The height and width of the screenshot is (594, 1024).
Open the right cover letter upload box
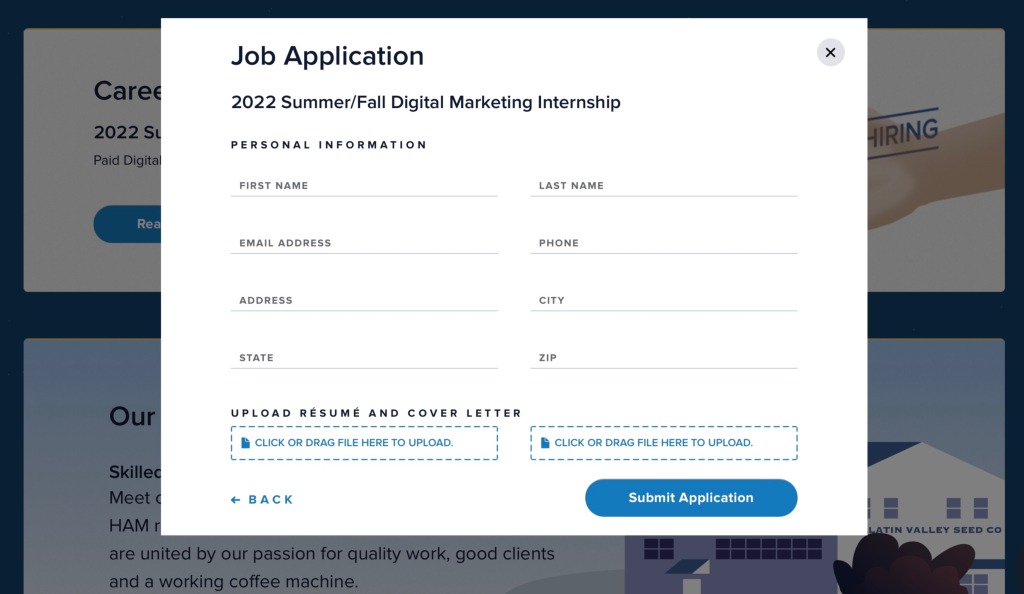(x=664, y=443)
